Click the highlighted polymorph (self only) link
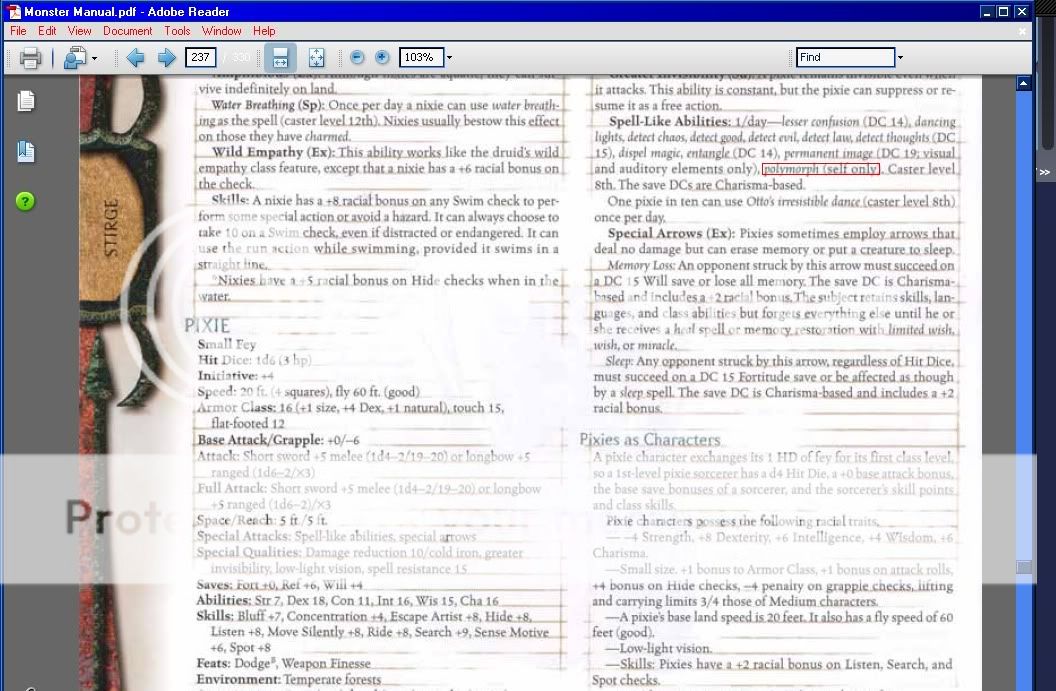Screen dimensions: 1056x691 pos(820,169)
